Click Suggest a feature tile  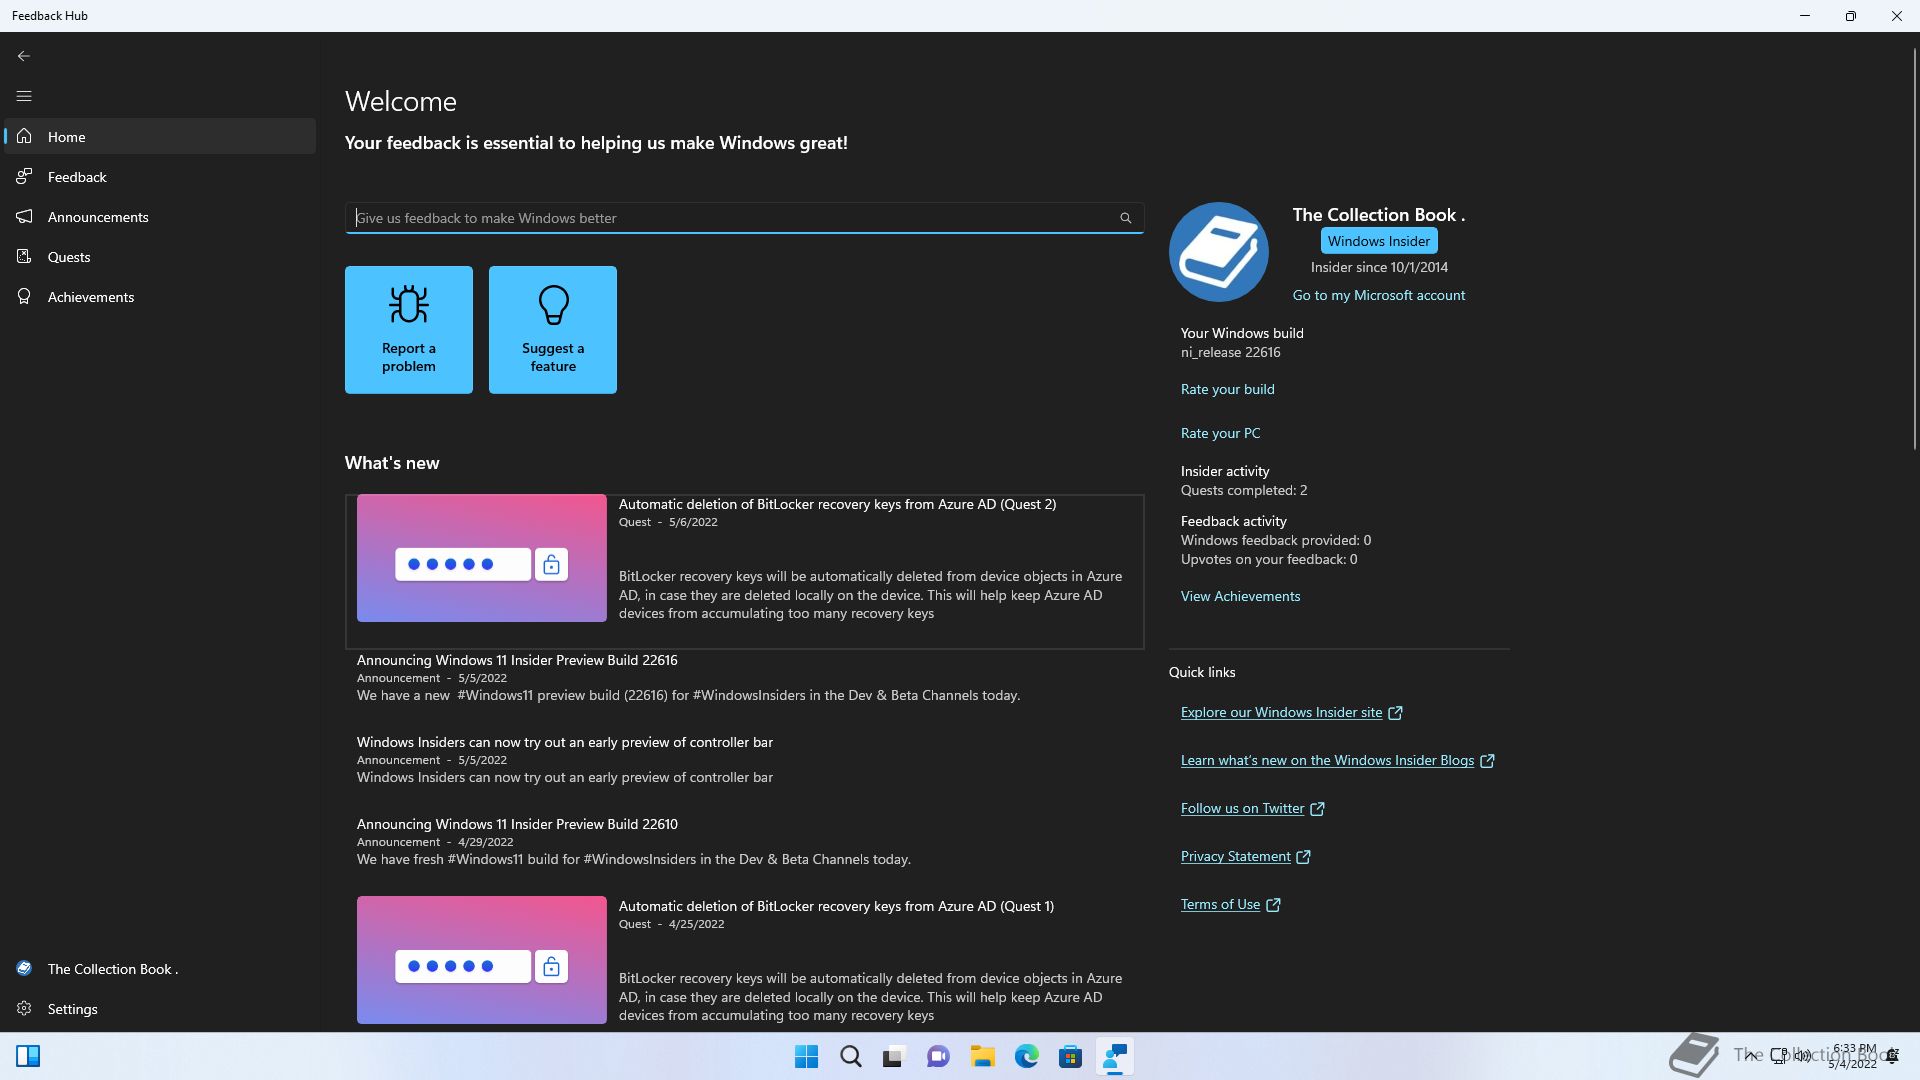pos(553,330)
